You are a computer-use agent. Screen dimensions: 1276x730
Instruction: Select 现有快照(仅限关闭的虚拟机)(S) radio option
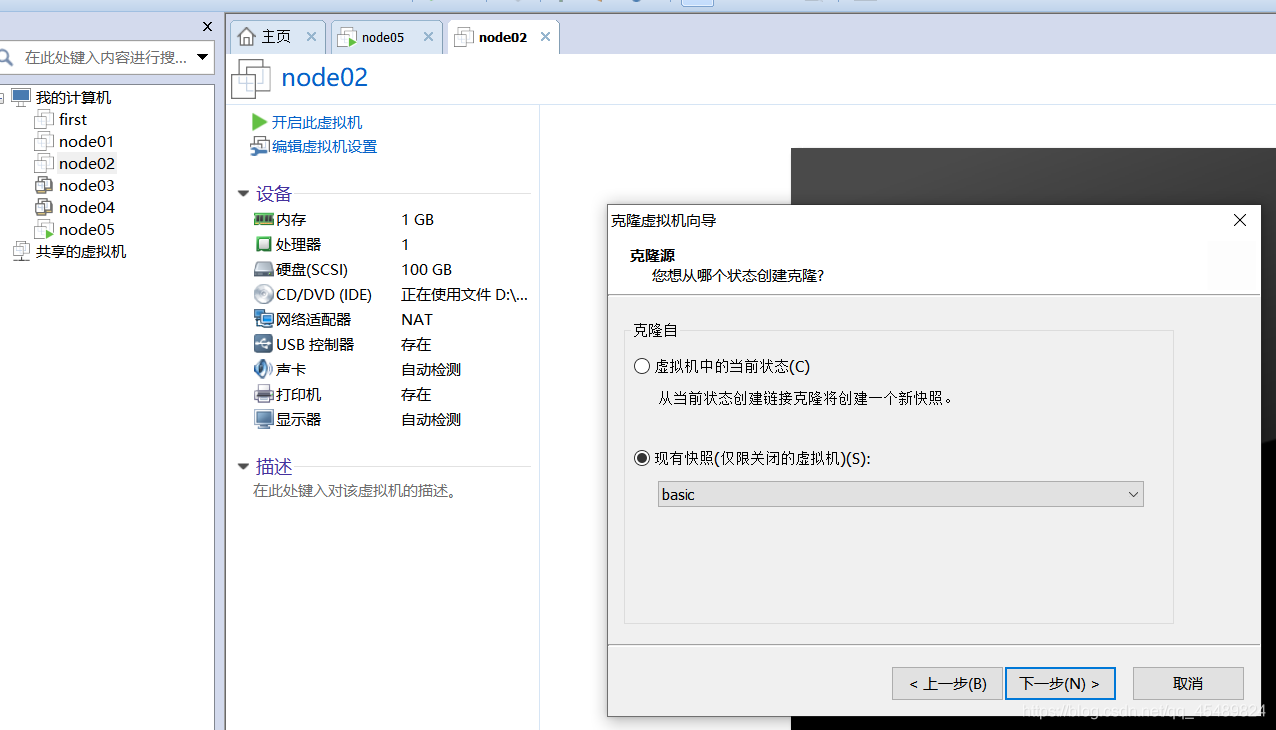coord(642,458)
